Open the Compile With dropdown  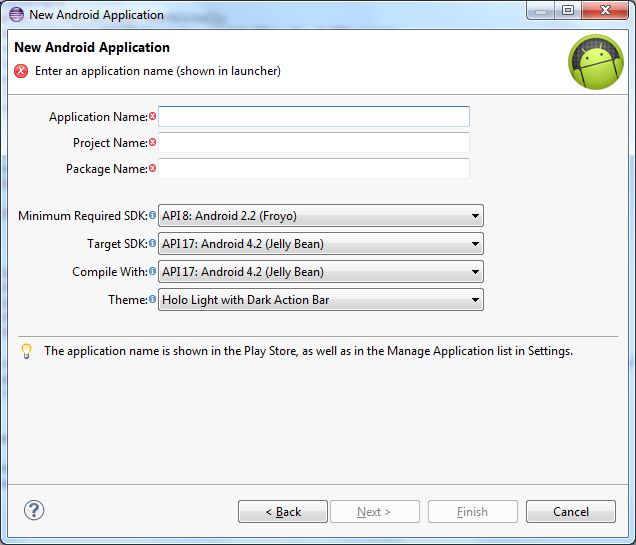pyautogui.click(x=321, y=272)
